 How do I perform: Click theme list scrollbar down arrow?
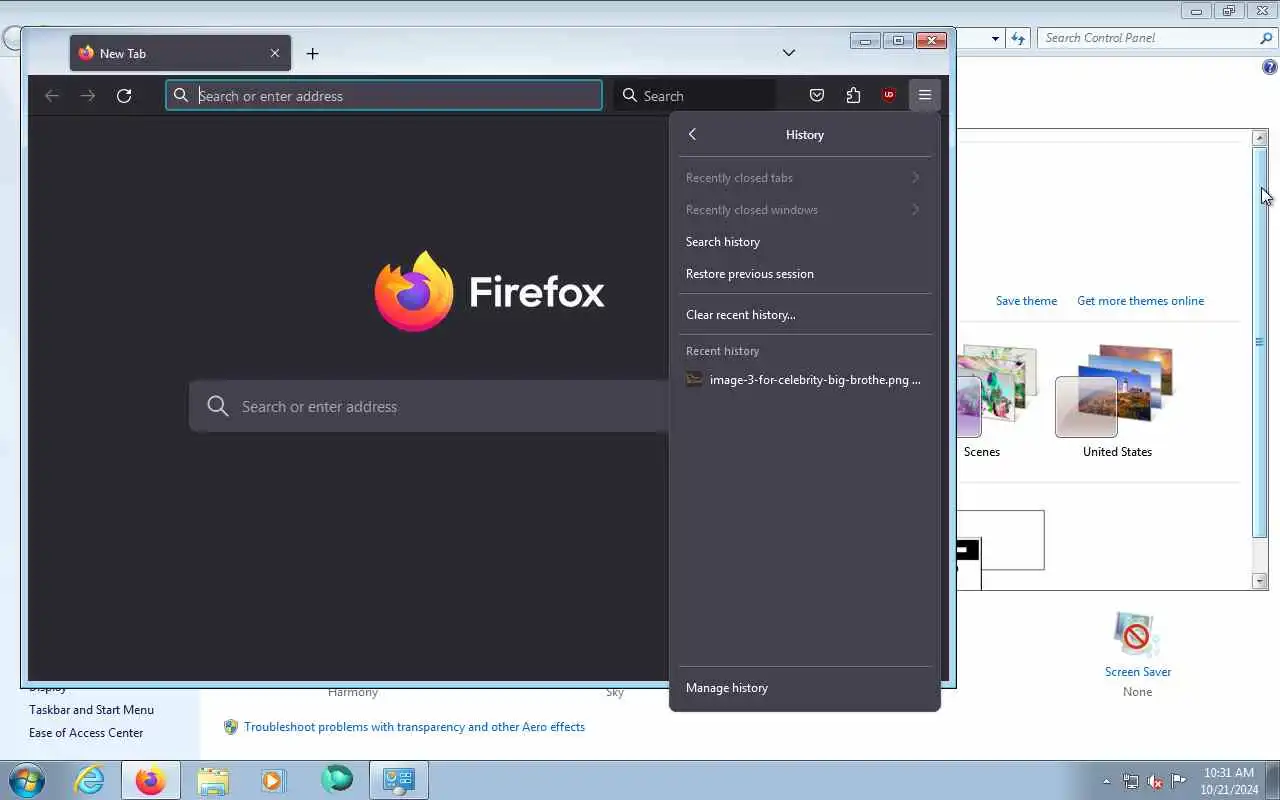tap(1260, 581)
